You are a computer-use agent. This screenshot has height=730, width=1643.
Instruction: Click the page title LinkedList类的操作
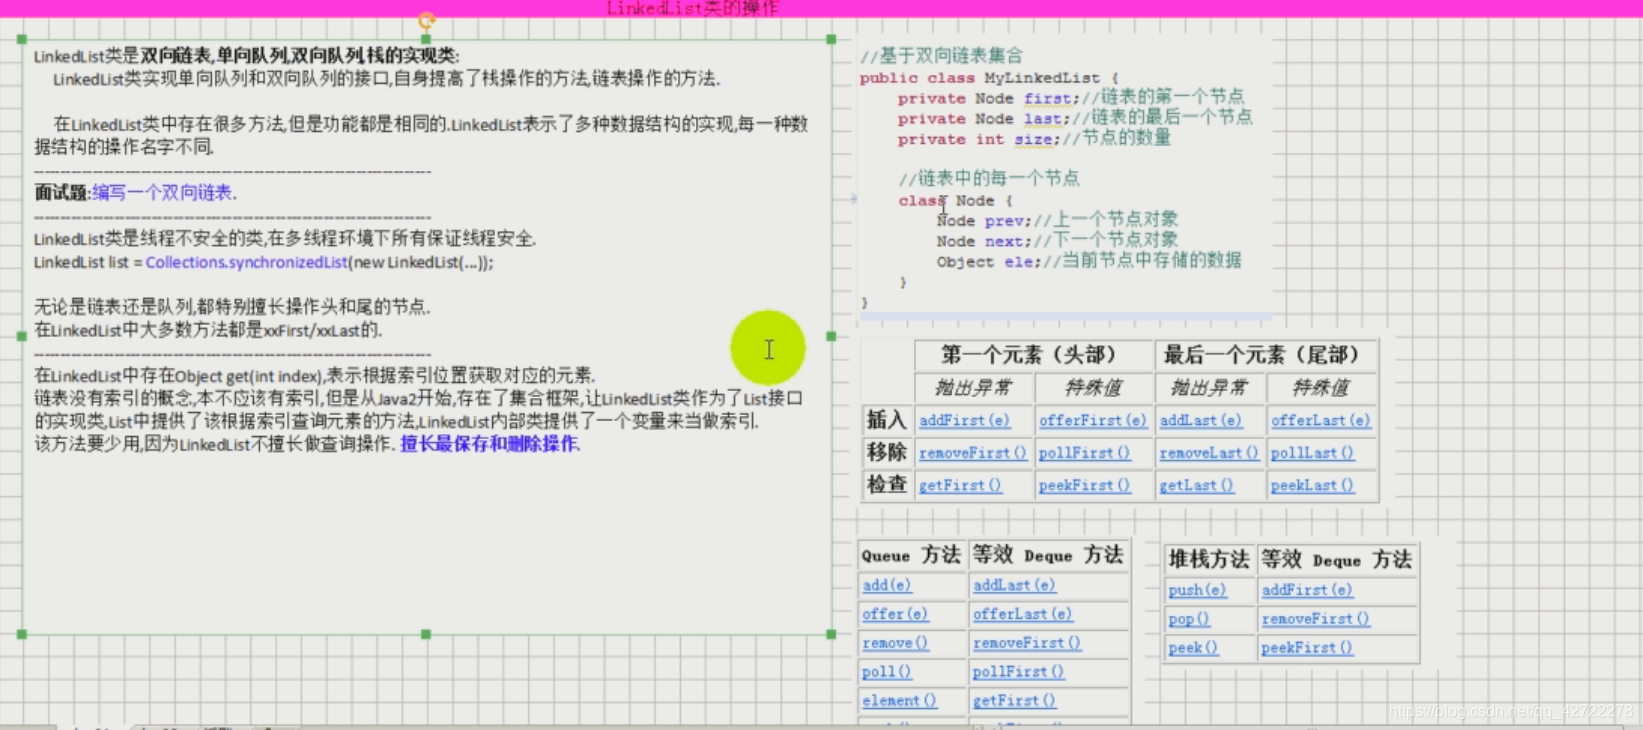tap(692, 8)
